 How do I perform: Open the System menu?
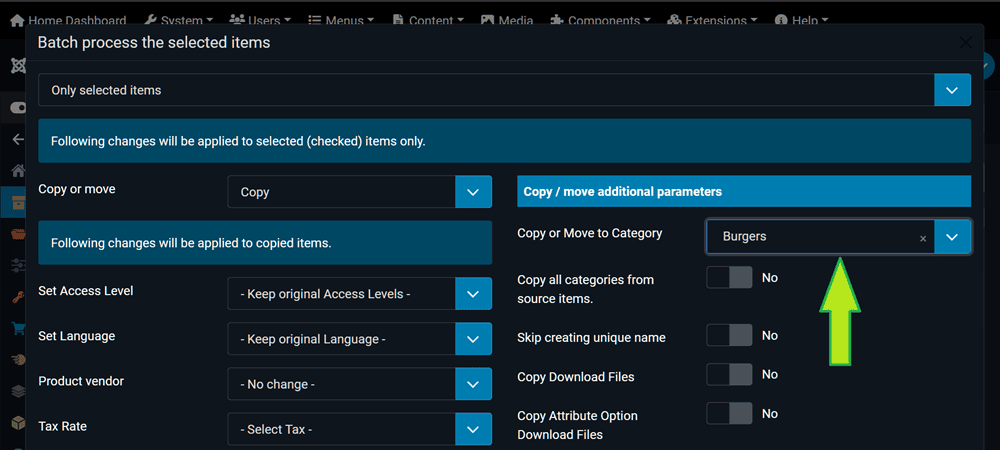tap(180, 20)
